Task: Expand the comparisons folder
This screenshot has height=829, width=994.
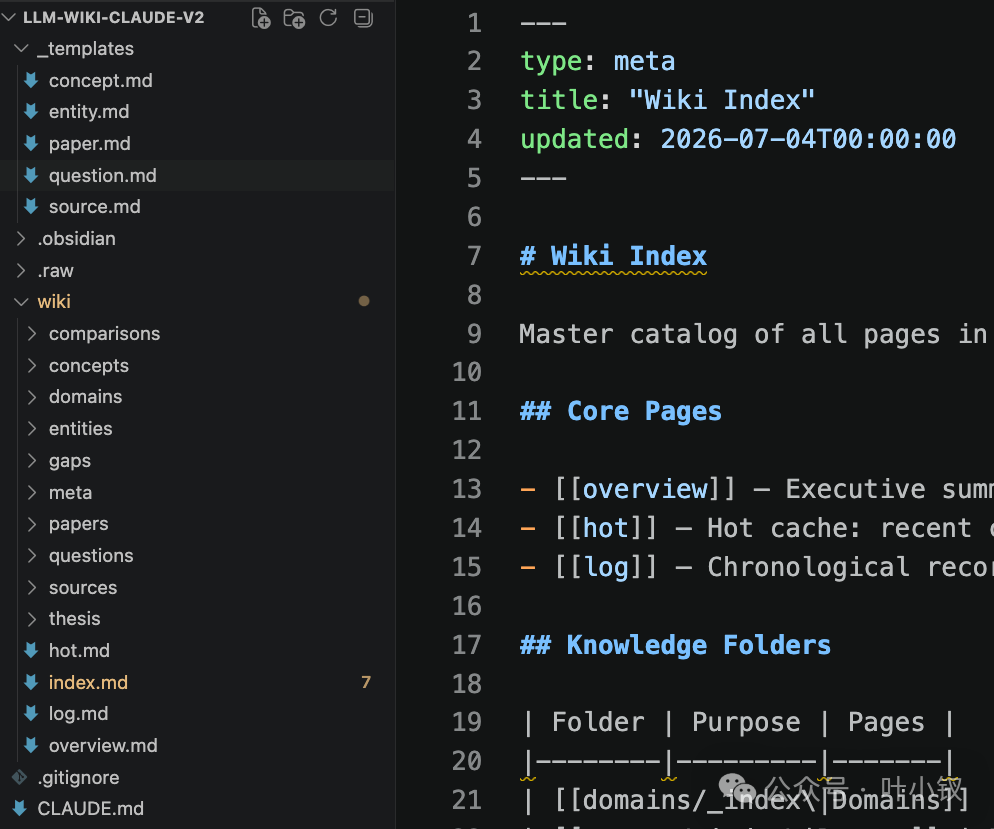Action: pyautogui.click(x=32, y=333)
